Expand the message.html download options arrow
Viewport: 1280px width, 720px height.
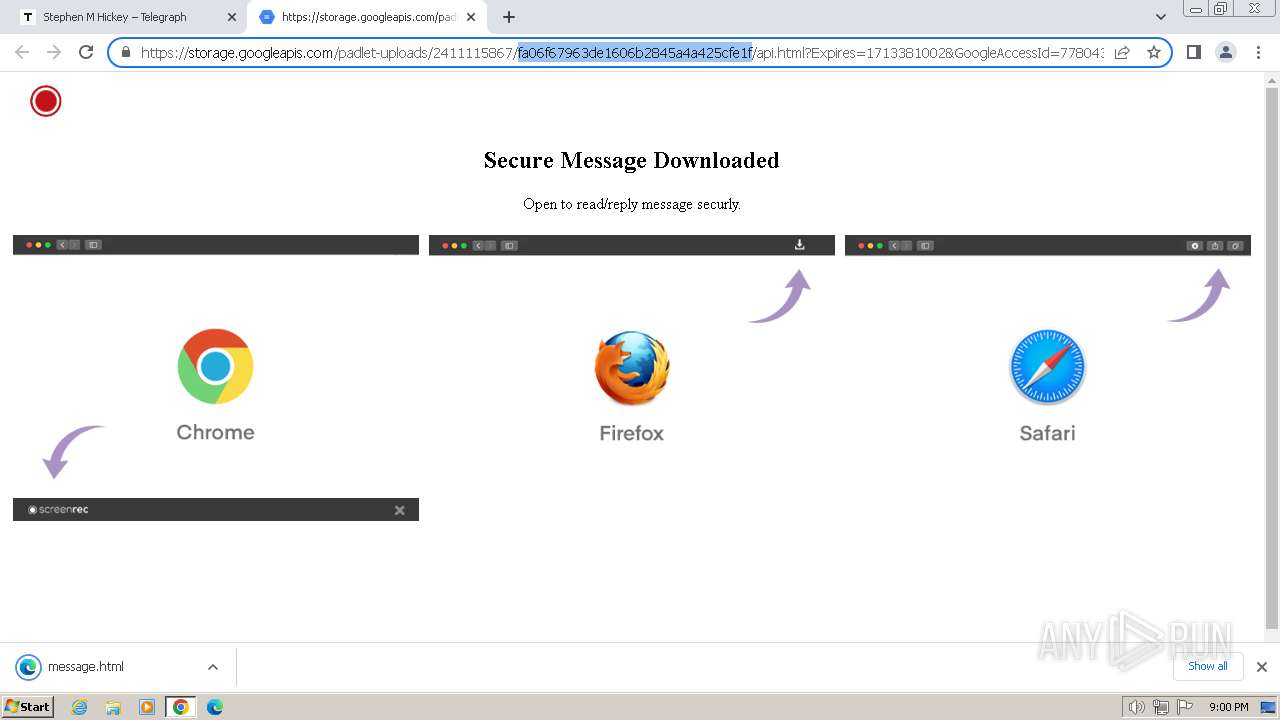tap(212, 667)
